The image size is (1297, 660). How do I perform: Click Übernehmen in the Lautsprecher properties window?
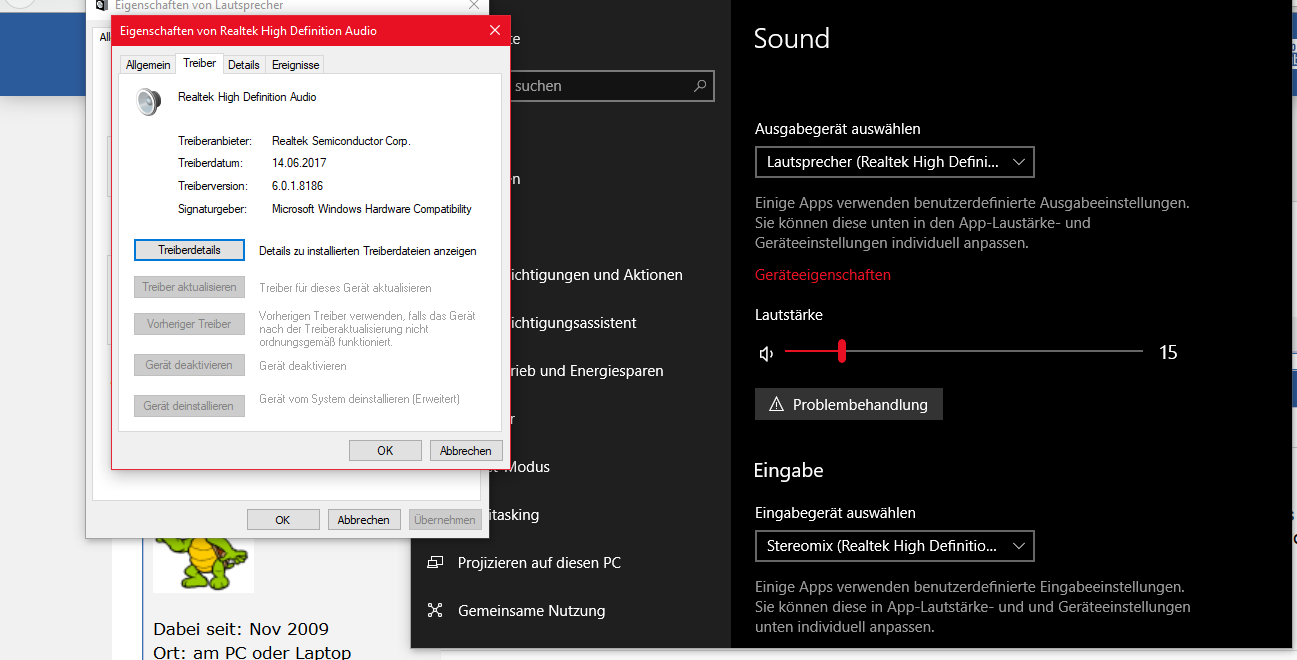[445, 520]
